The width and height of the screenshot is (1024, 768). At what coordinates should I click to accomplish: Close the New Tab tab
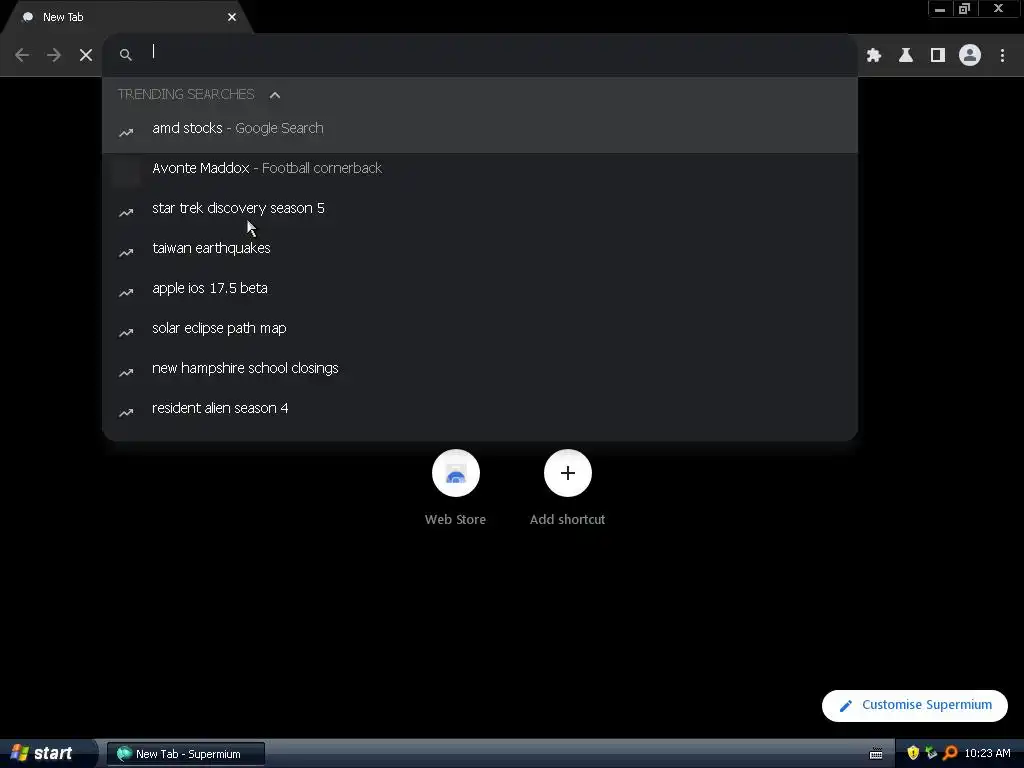pyautogui.click(x=232, y=17)
